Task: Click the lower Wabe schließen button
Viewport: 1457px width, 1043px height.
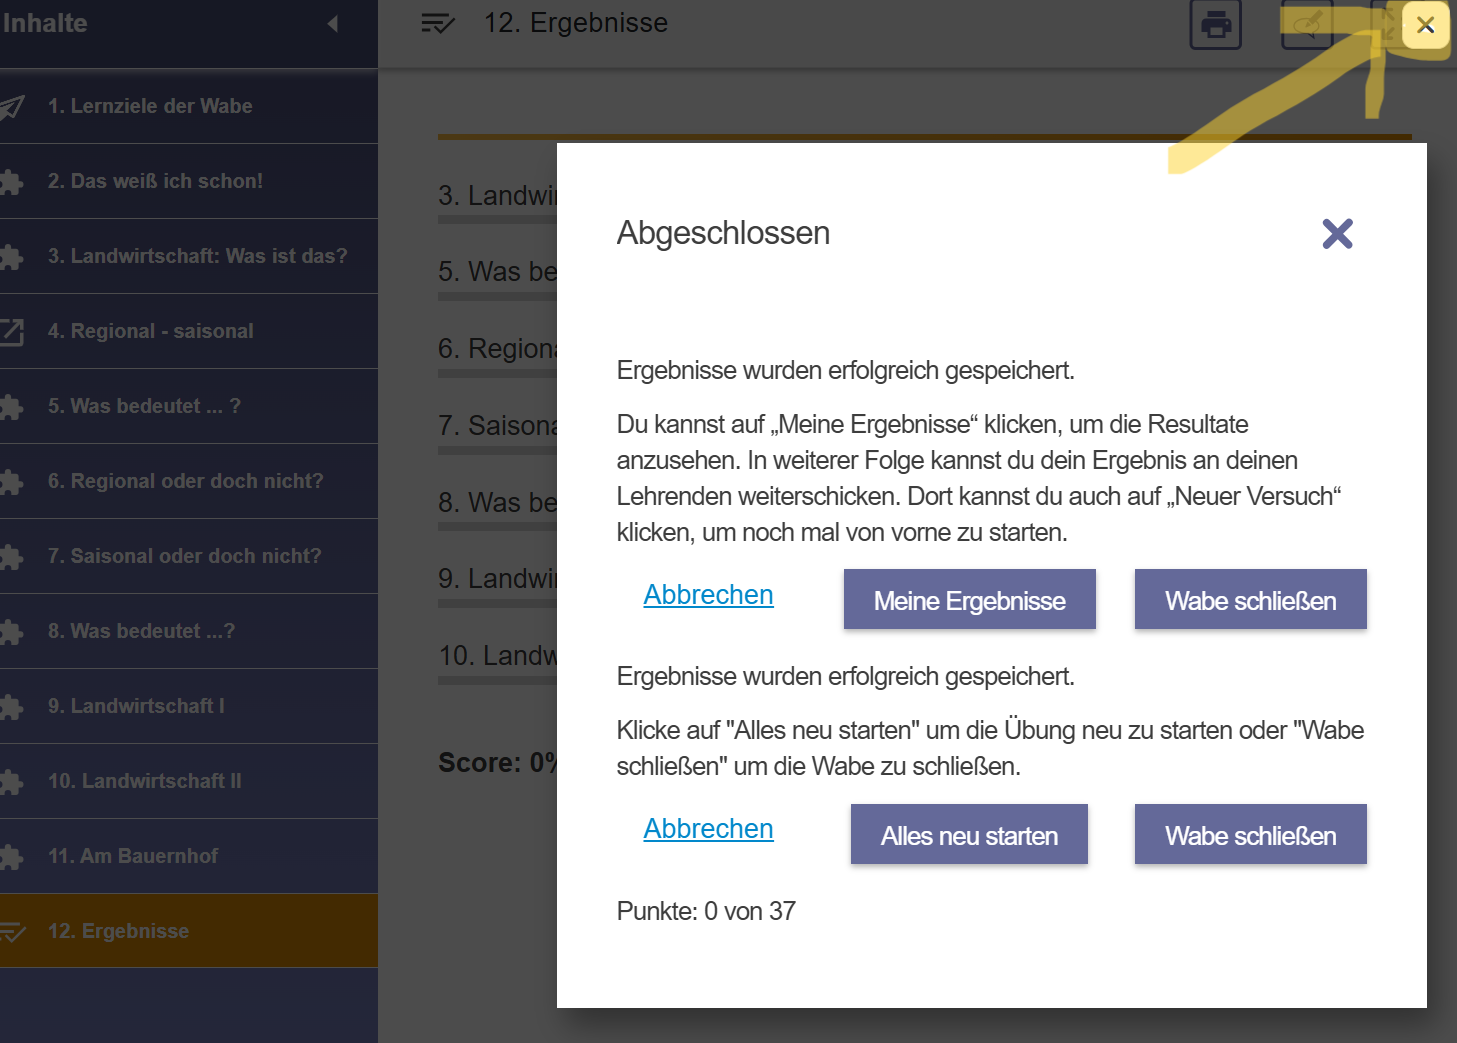Action: coord(1250,835)
